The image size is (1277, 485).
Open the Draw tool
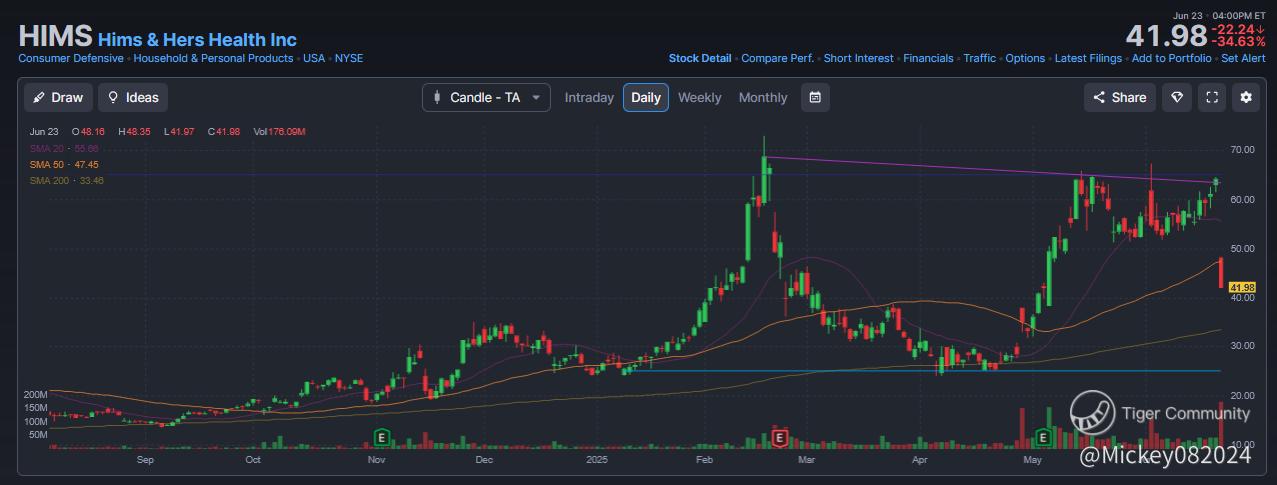(x=58, y=97)
